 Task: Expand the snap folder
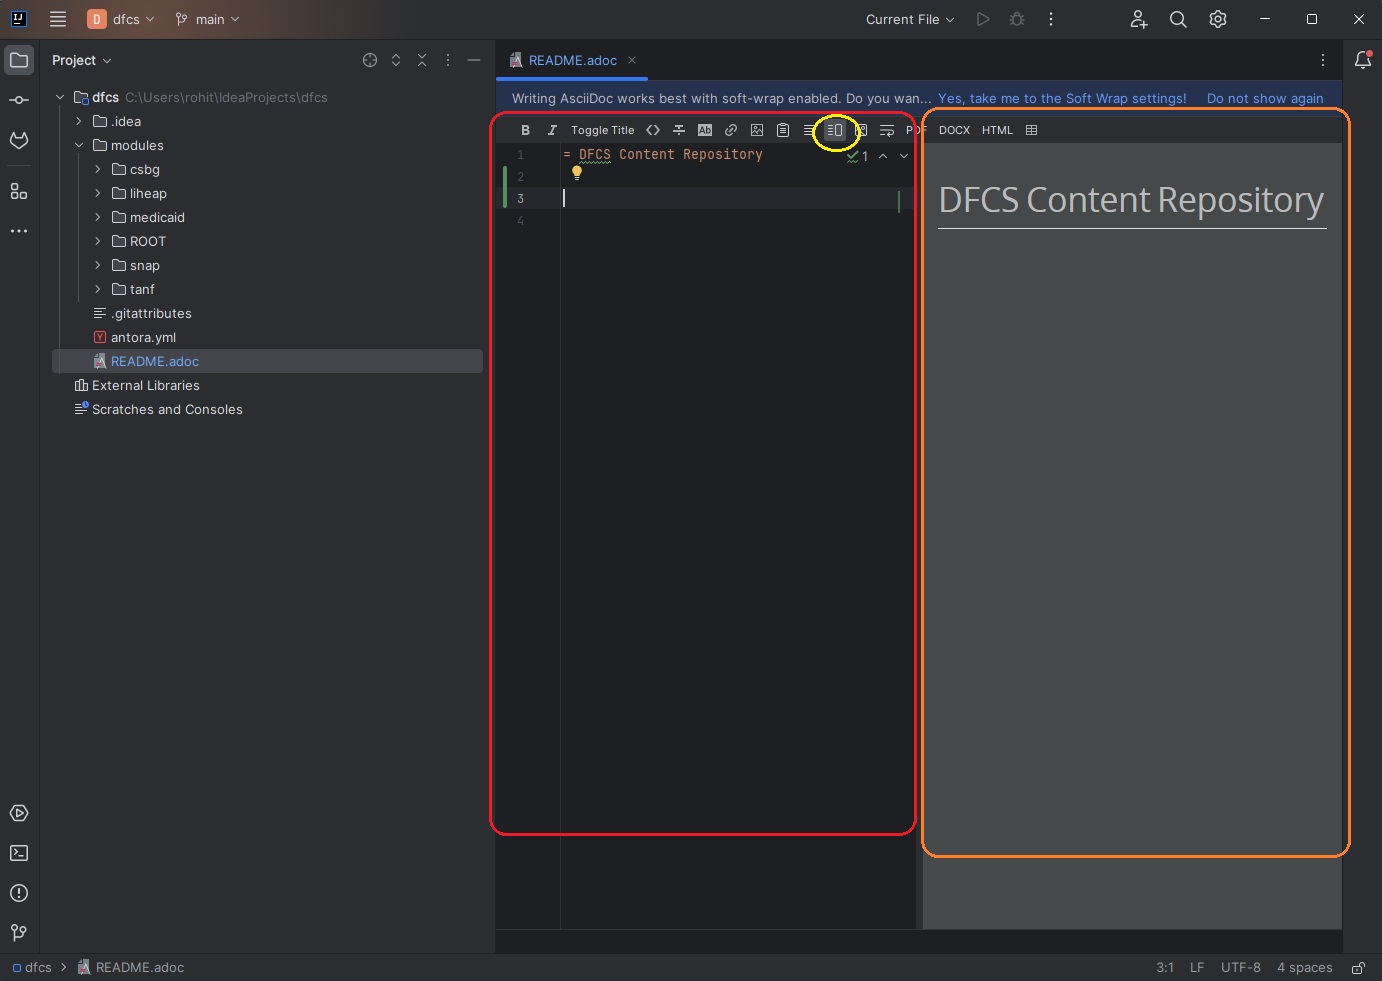pos(98,265)
